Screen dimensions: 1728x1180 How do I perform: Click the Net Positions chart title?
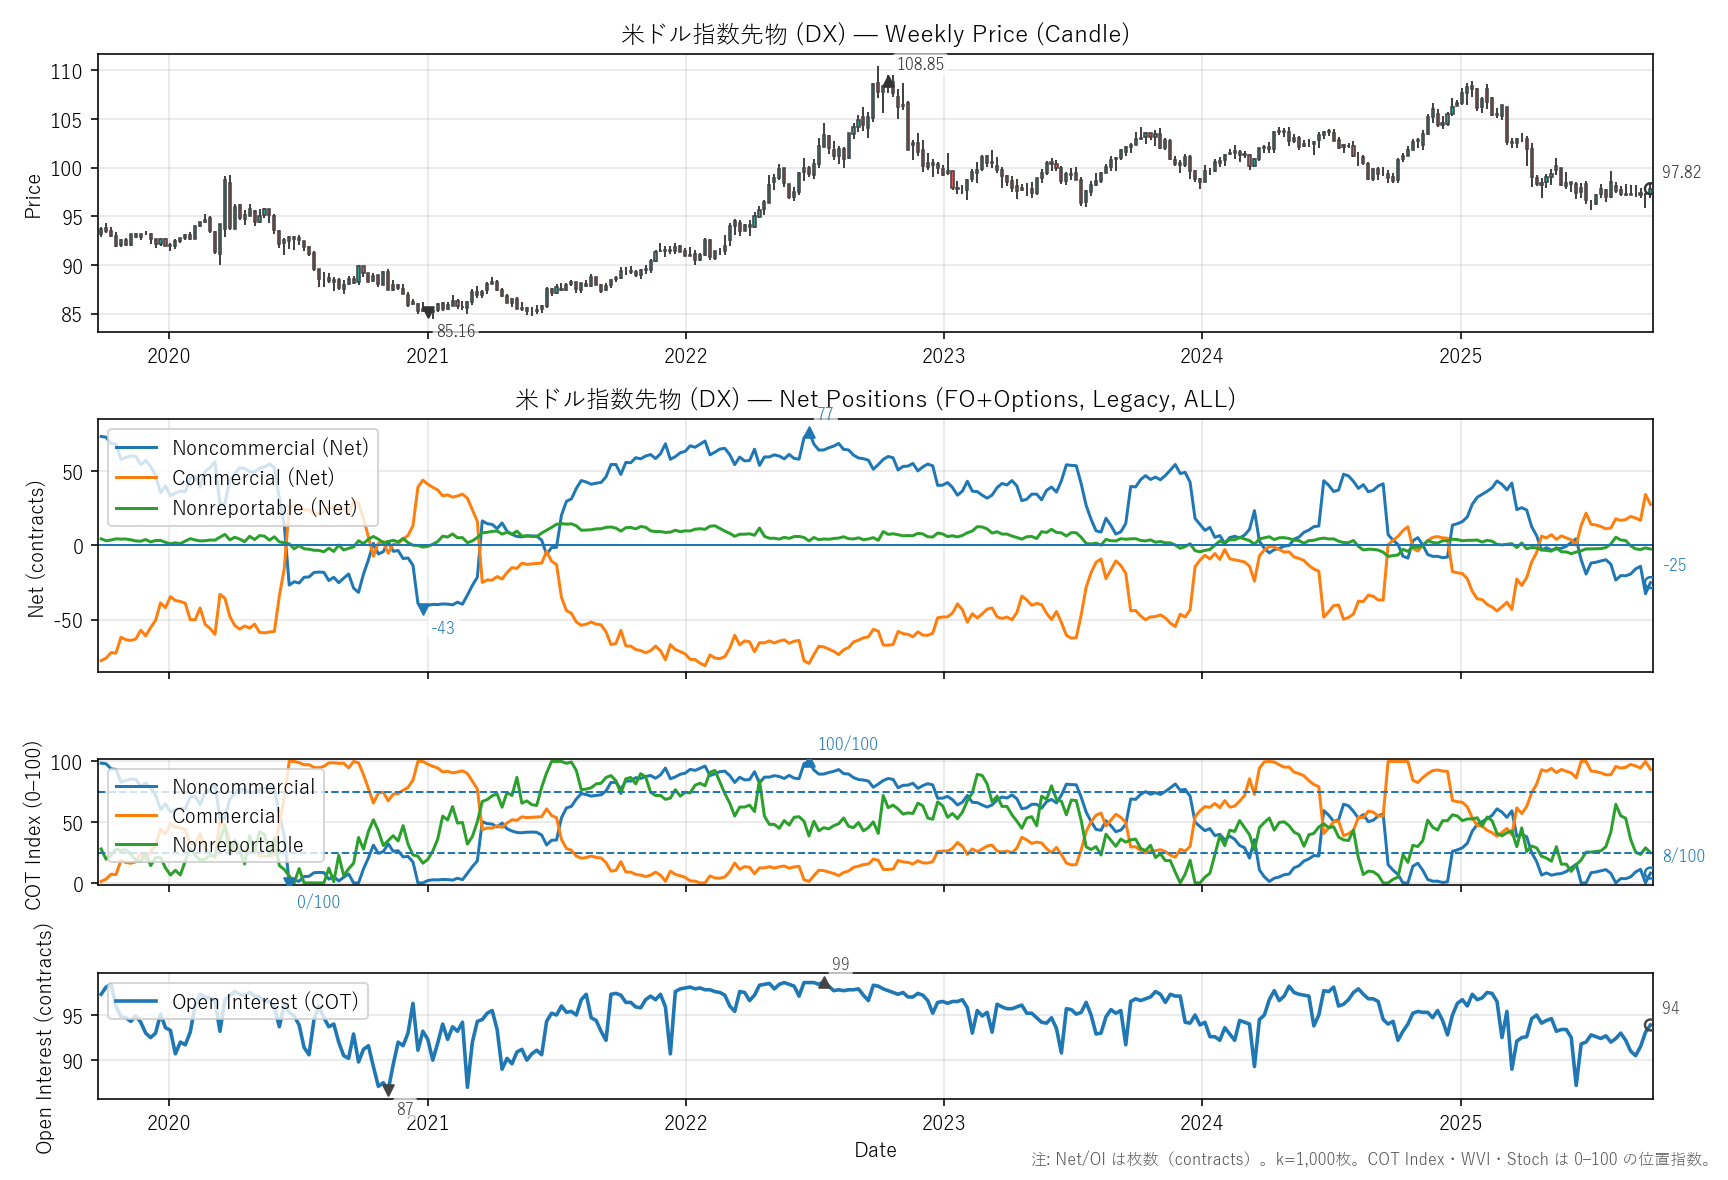tap(875, 399)
